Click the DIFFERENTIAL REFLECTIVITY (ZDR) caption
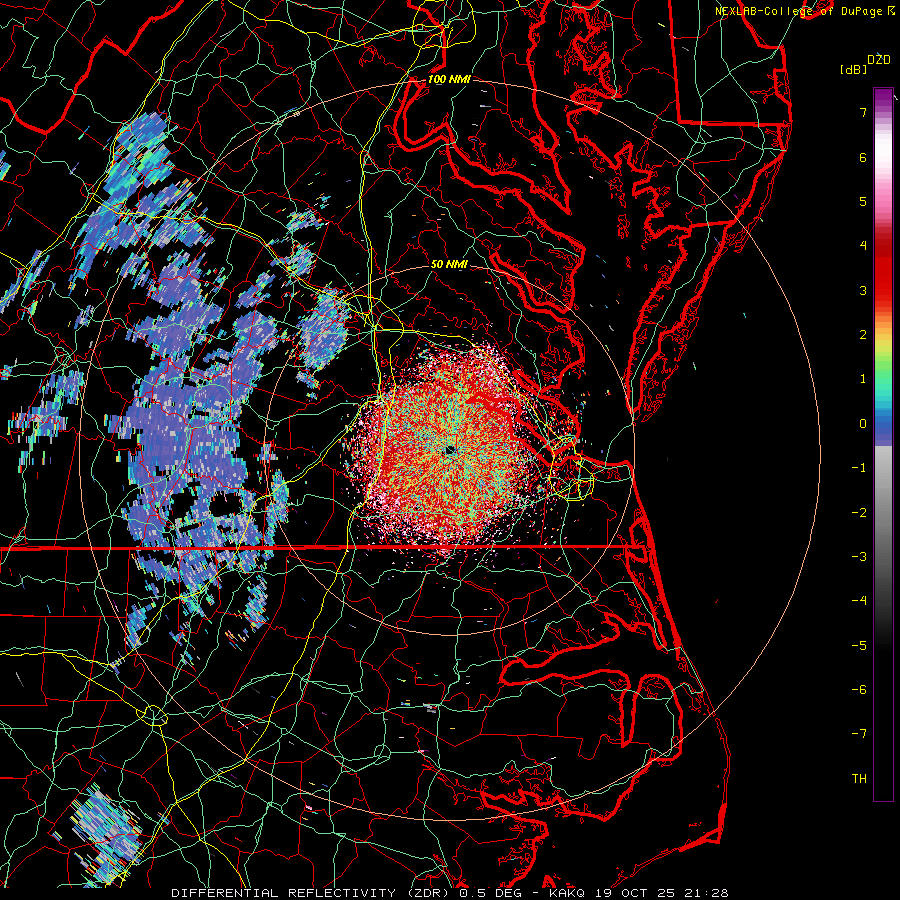 [311, 893]
